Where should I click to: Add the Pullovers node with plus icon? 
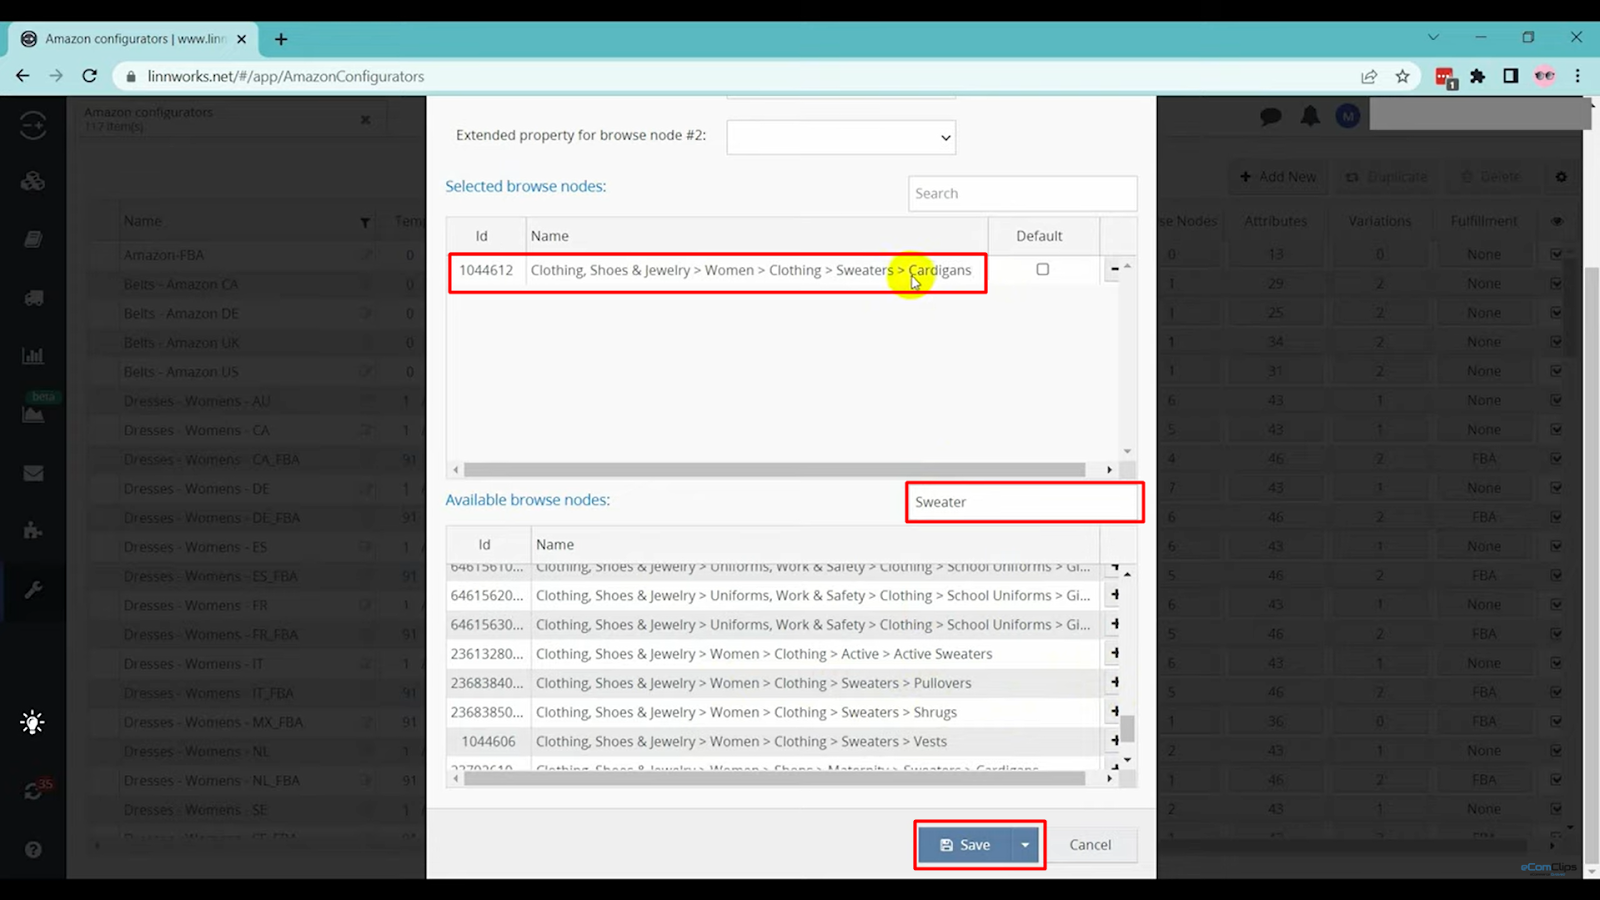1114,682
